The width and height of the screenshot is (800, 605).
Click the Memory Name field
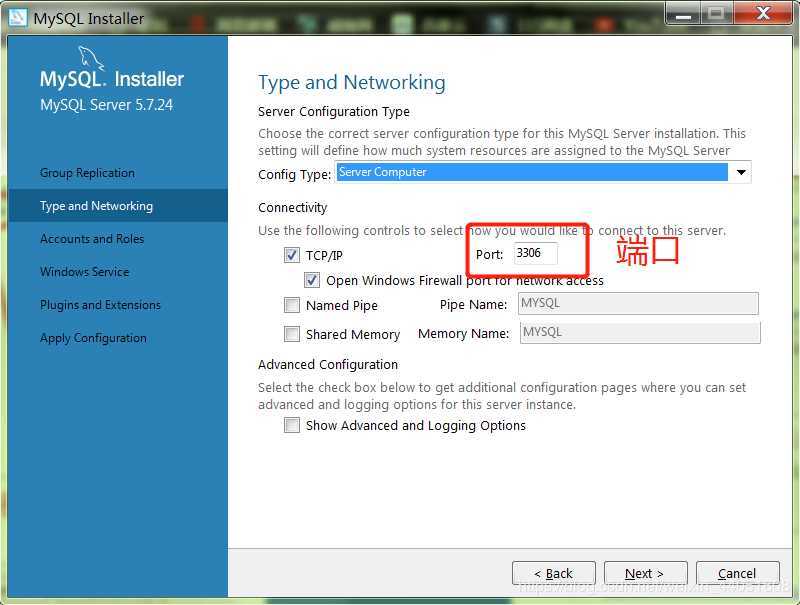[x=640, y=332]
